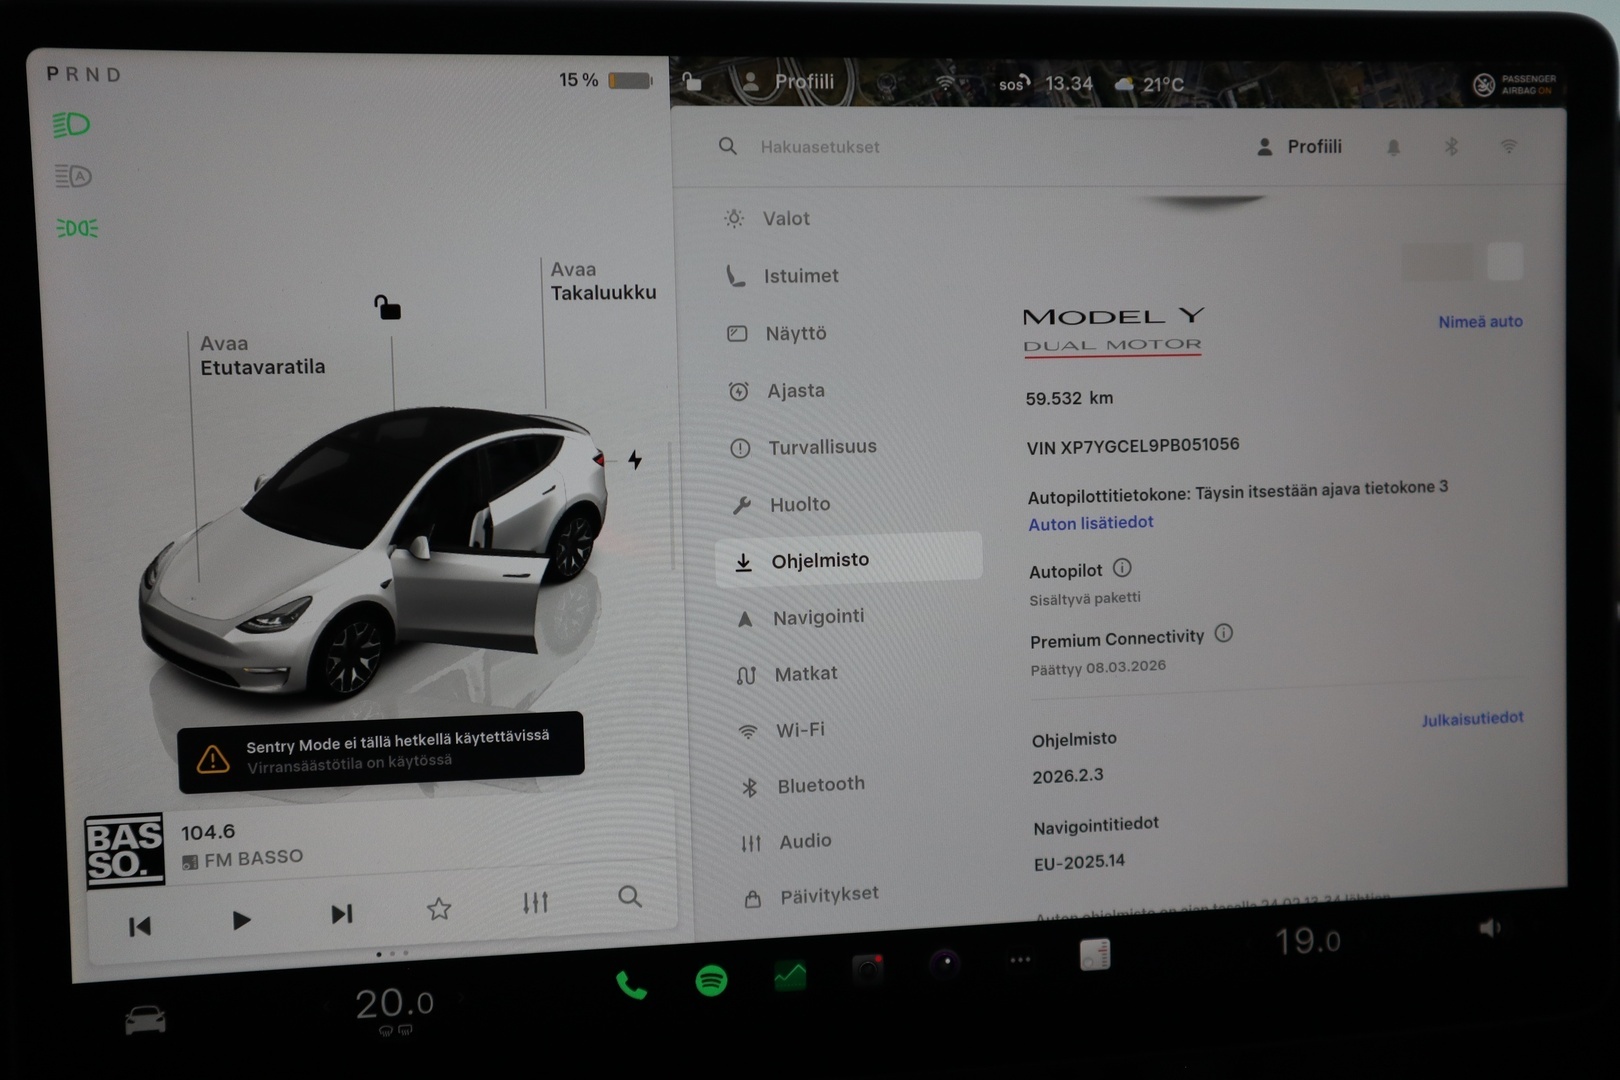The image size is (1620, 1080).
Task: Open the Navigointi settings section
Action: (818, 617)
